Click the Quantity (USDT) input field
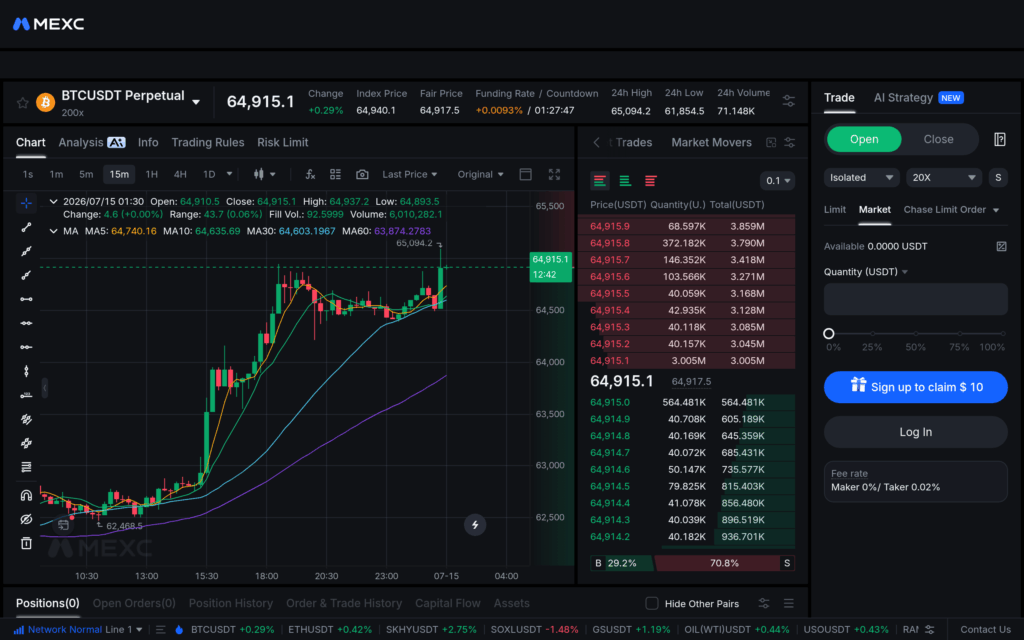This screenshot has height=640, width=1024. tap(916, 299)
